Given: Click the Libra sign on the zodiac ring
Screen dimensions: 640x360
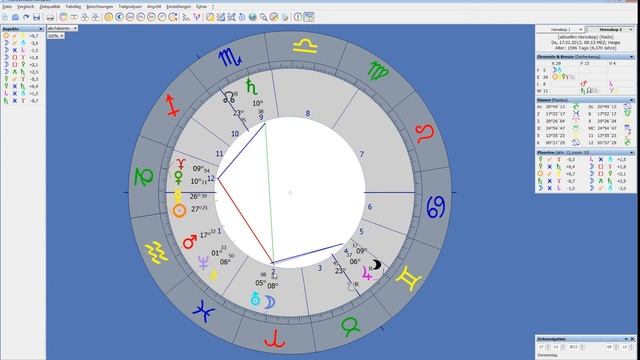Looking at the screenshot, I should 304,46.
